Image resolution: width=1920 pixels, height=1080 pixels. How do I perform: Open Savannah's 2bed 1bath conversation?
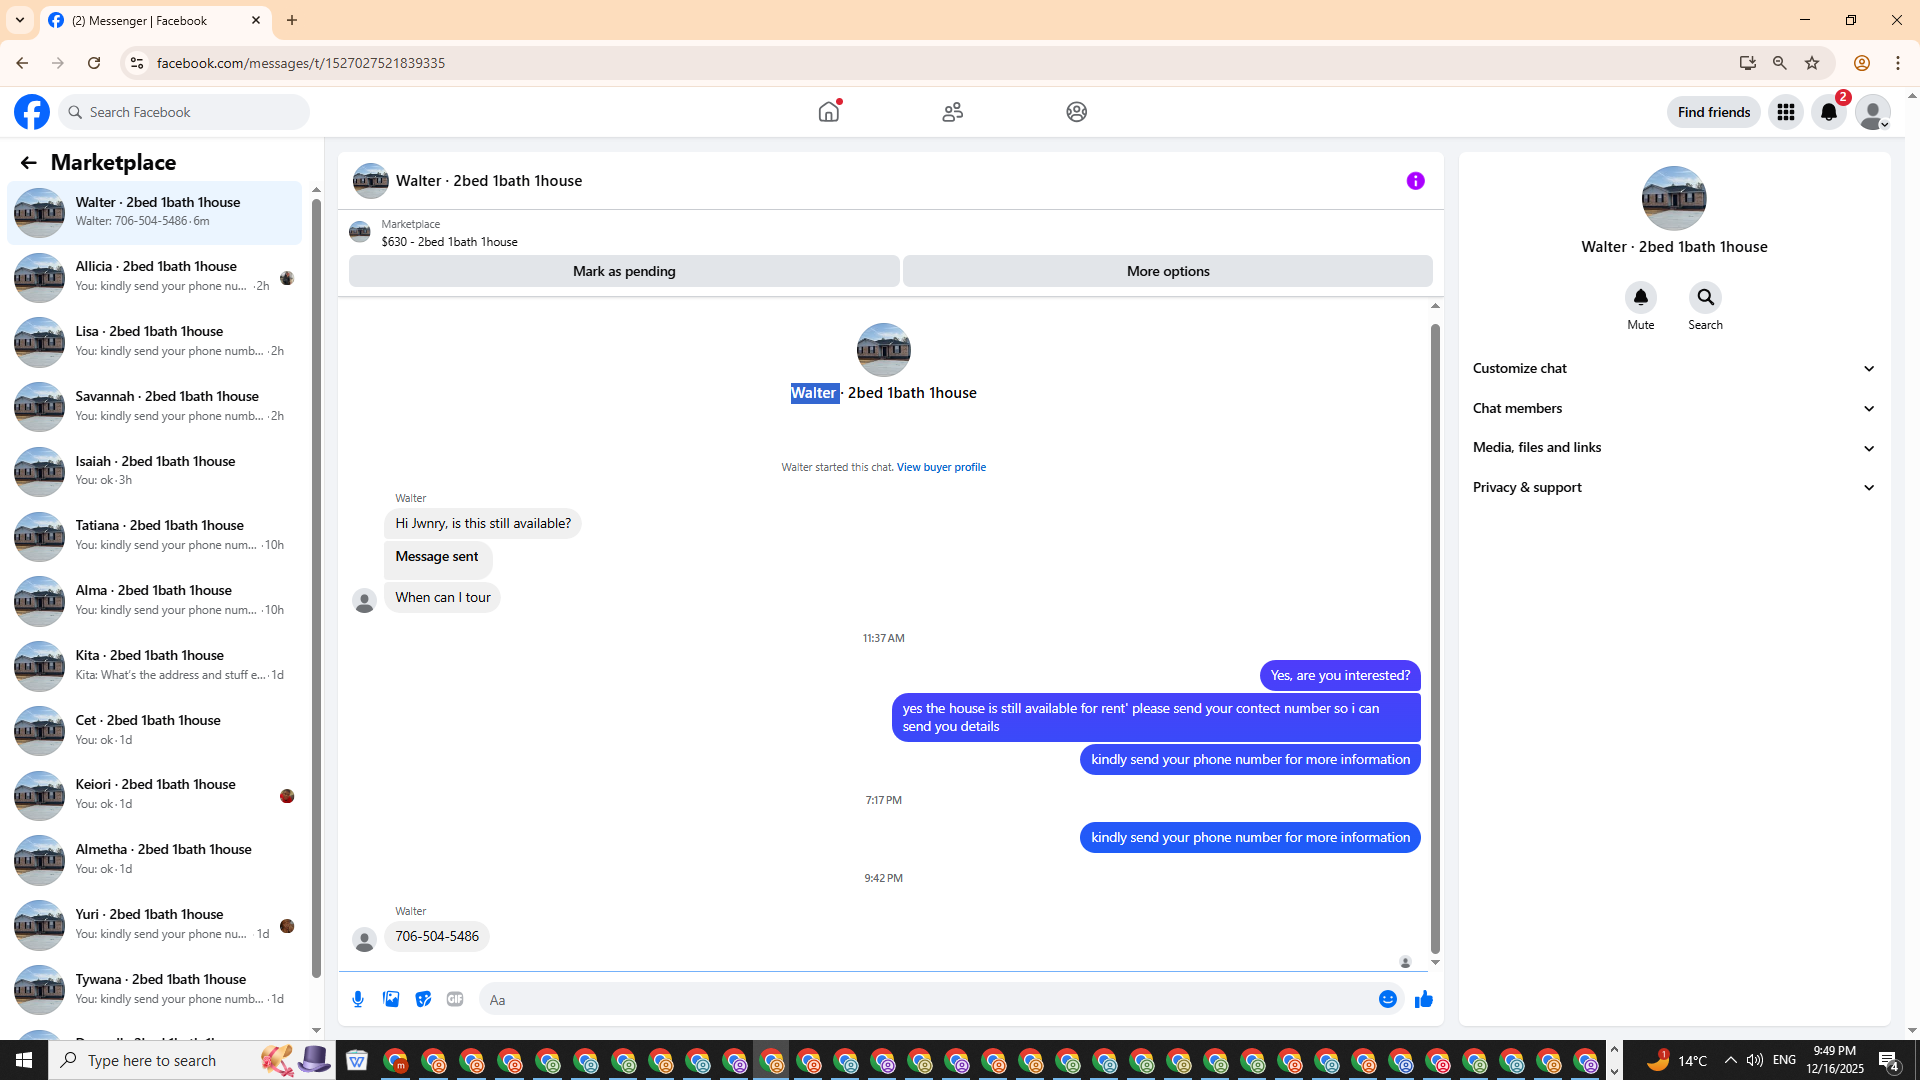pyautogui.click(x=154, y=407)
